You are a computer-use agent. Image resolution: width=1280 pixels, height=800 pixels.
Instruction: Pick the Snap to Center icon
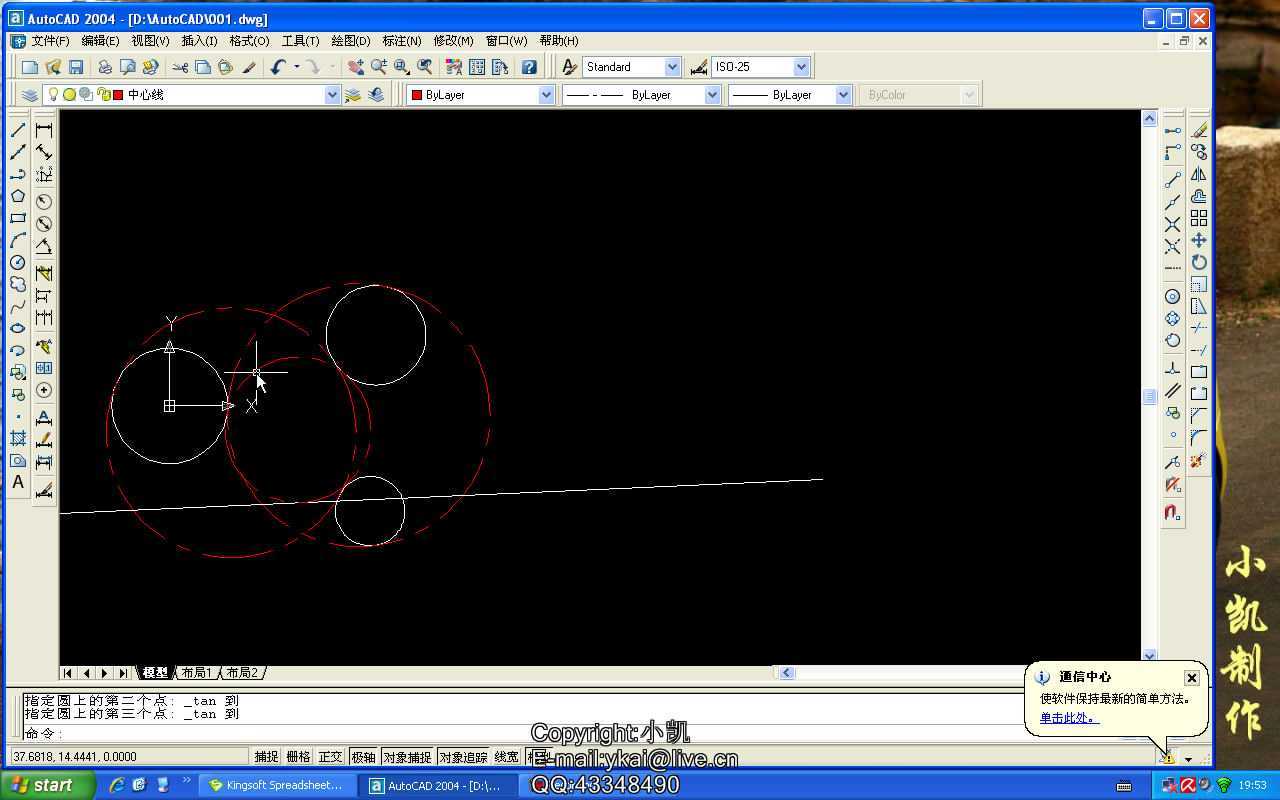pos(1173,297)
